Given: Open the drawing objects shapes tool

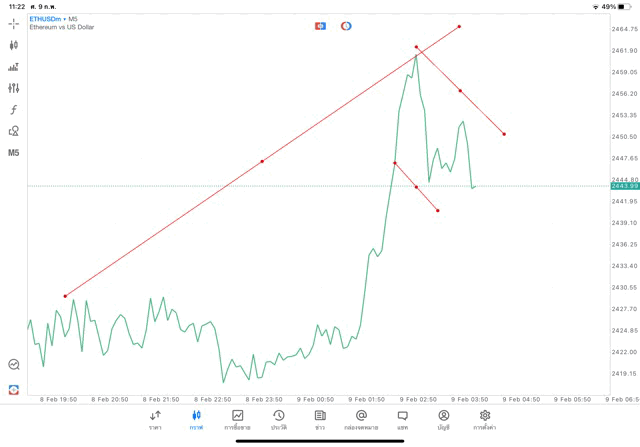Looking at the screenshot, I should pos(14,131).
